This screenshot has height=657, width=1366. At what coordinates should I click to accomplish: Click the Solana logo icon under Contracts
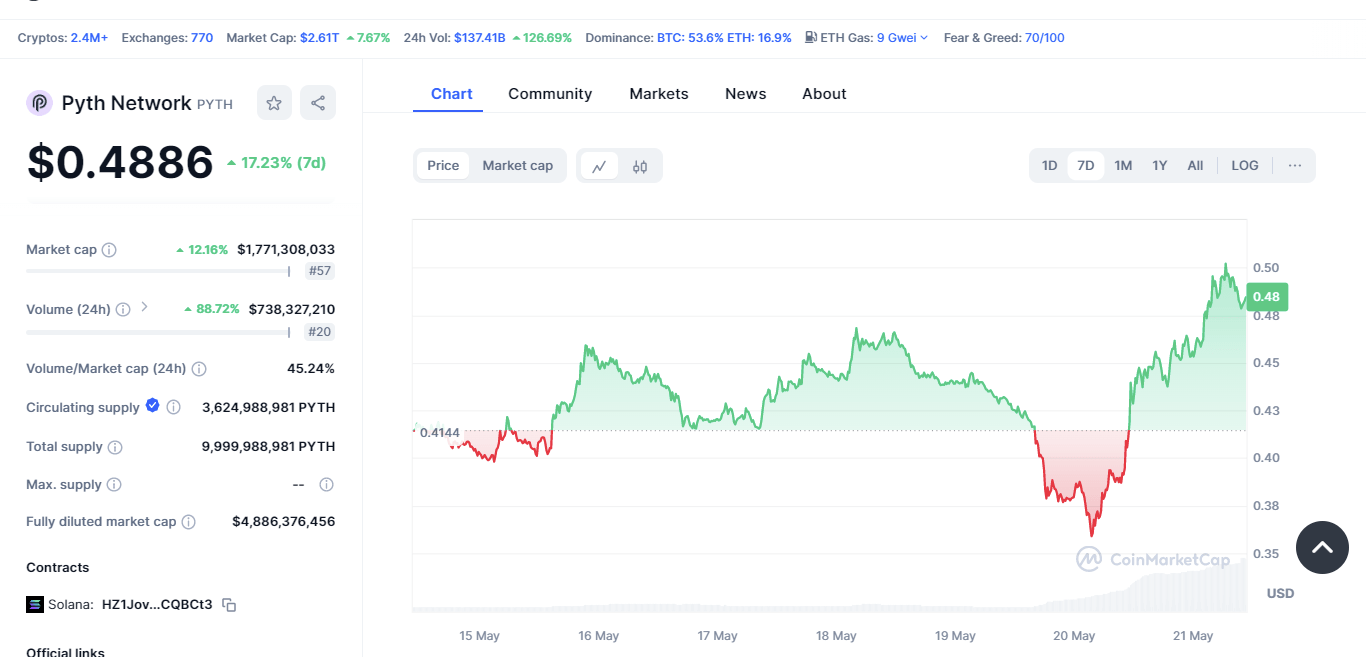(35, 604)
